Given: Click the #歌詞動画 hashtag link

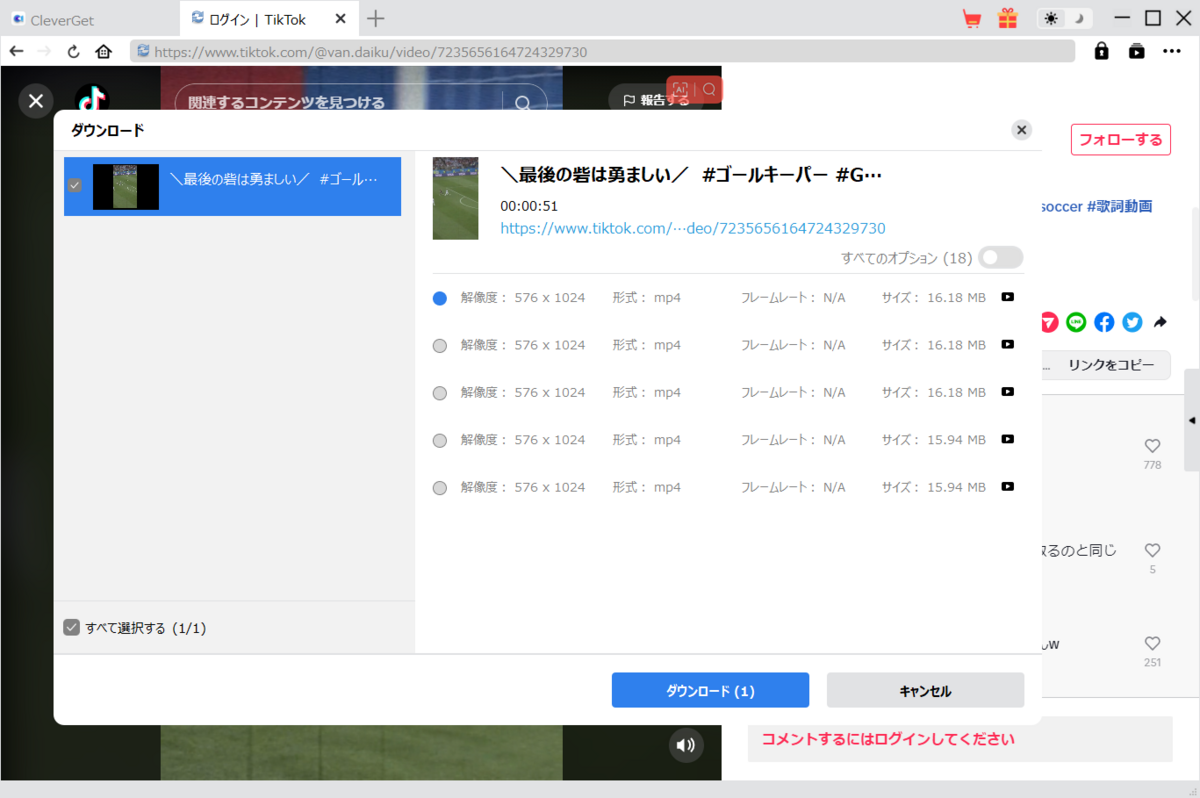Looking at the screenshot, I should click(x=1120, y=206).
